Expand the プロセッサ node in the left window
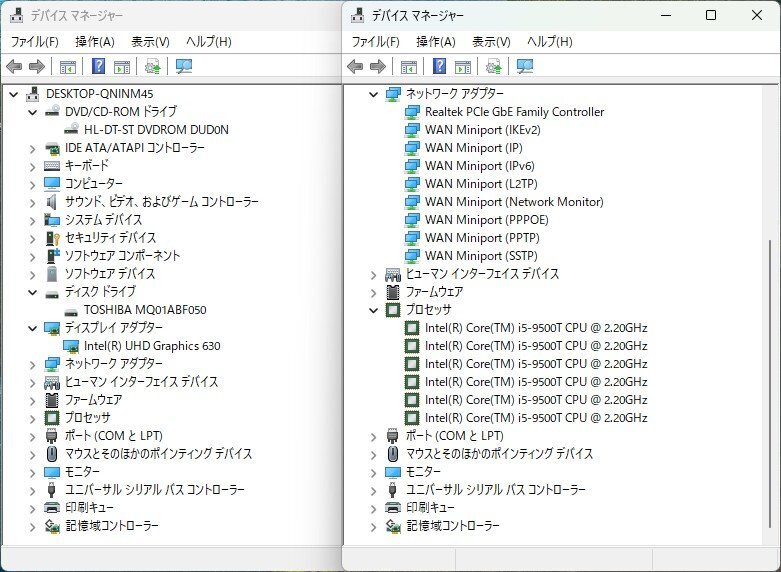Screen dimensions: 781x572 pos(33,418)
